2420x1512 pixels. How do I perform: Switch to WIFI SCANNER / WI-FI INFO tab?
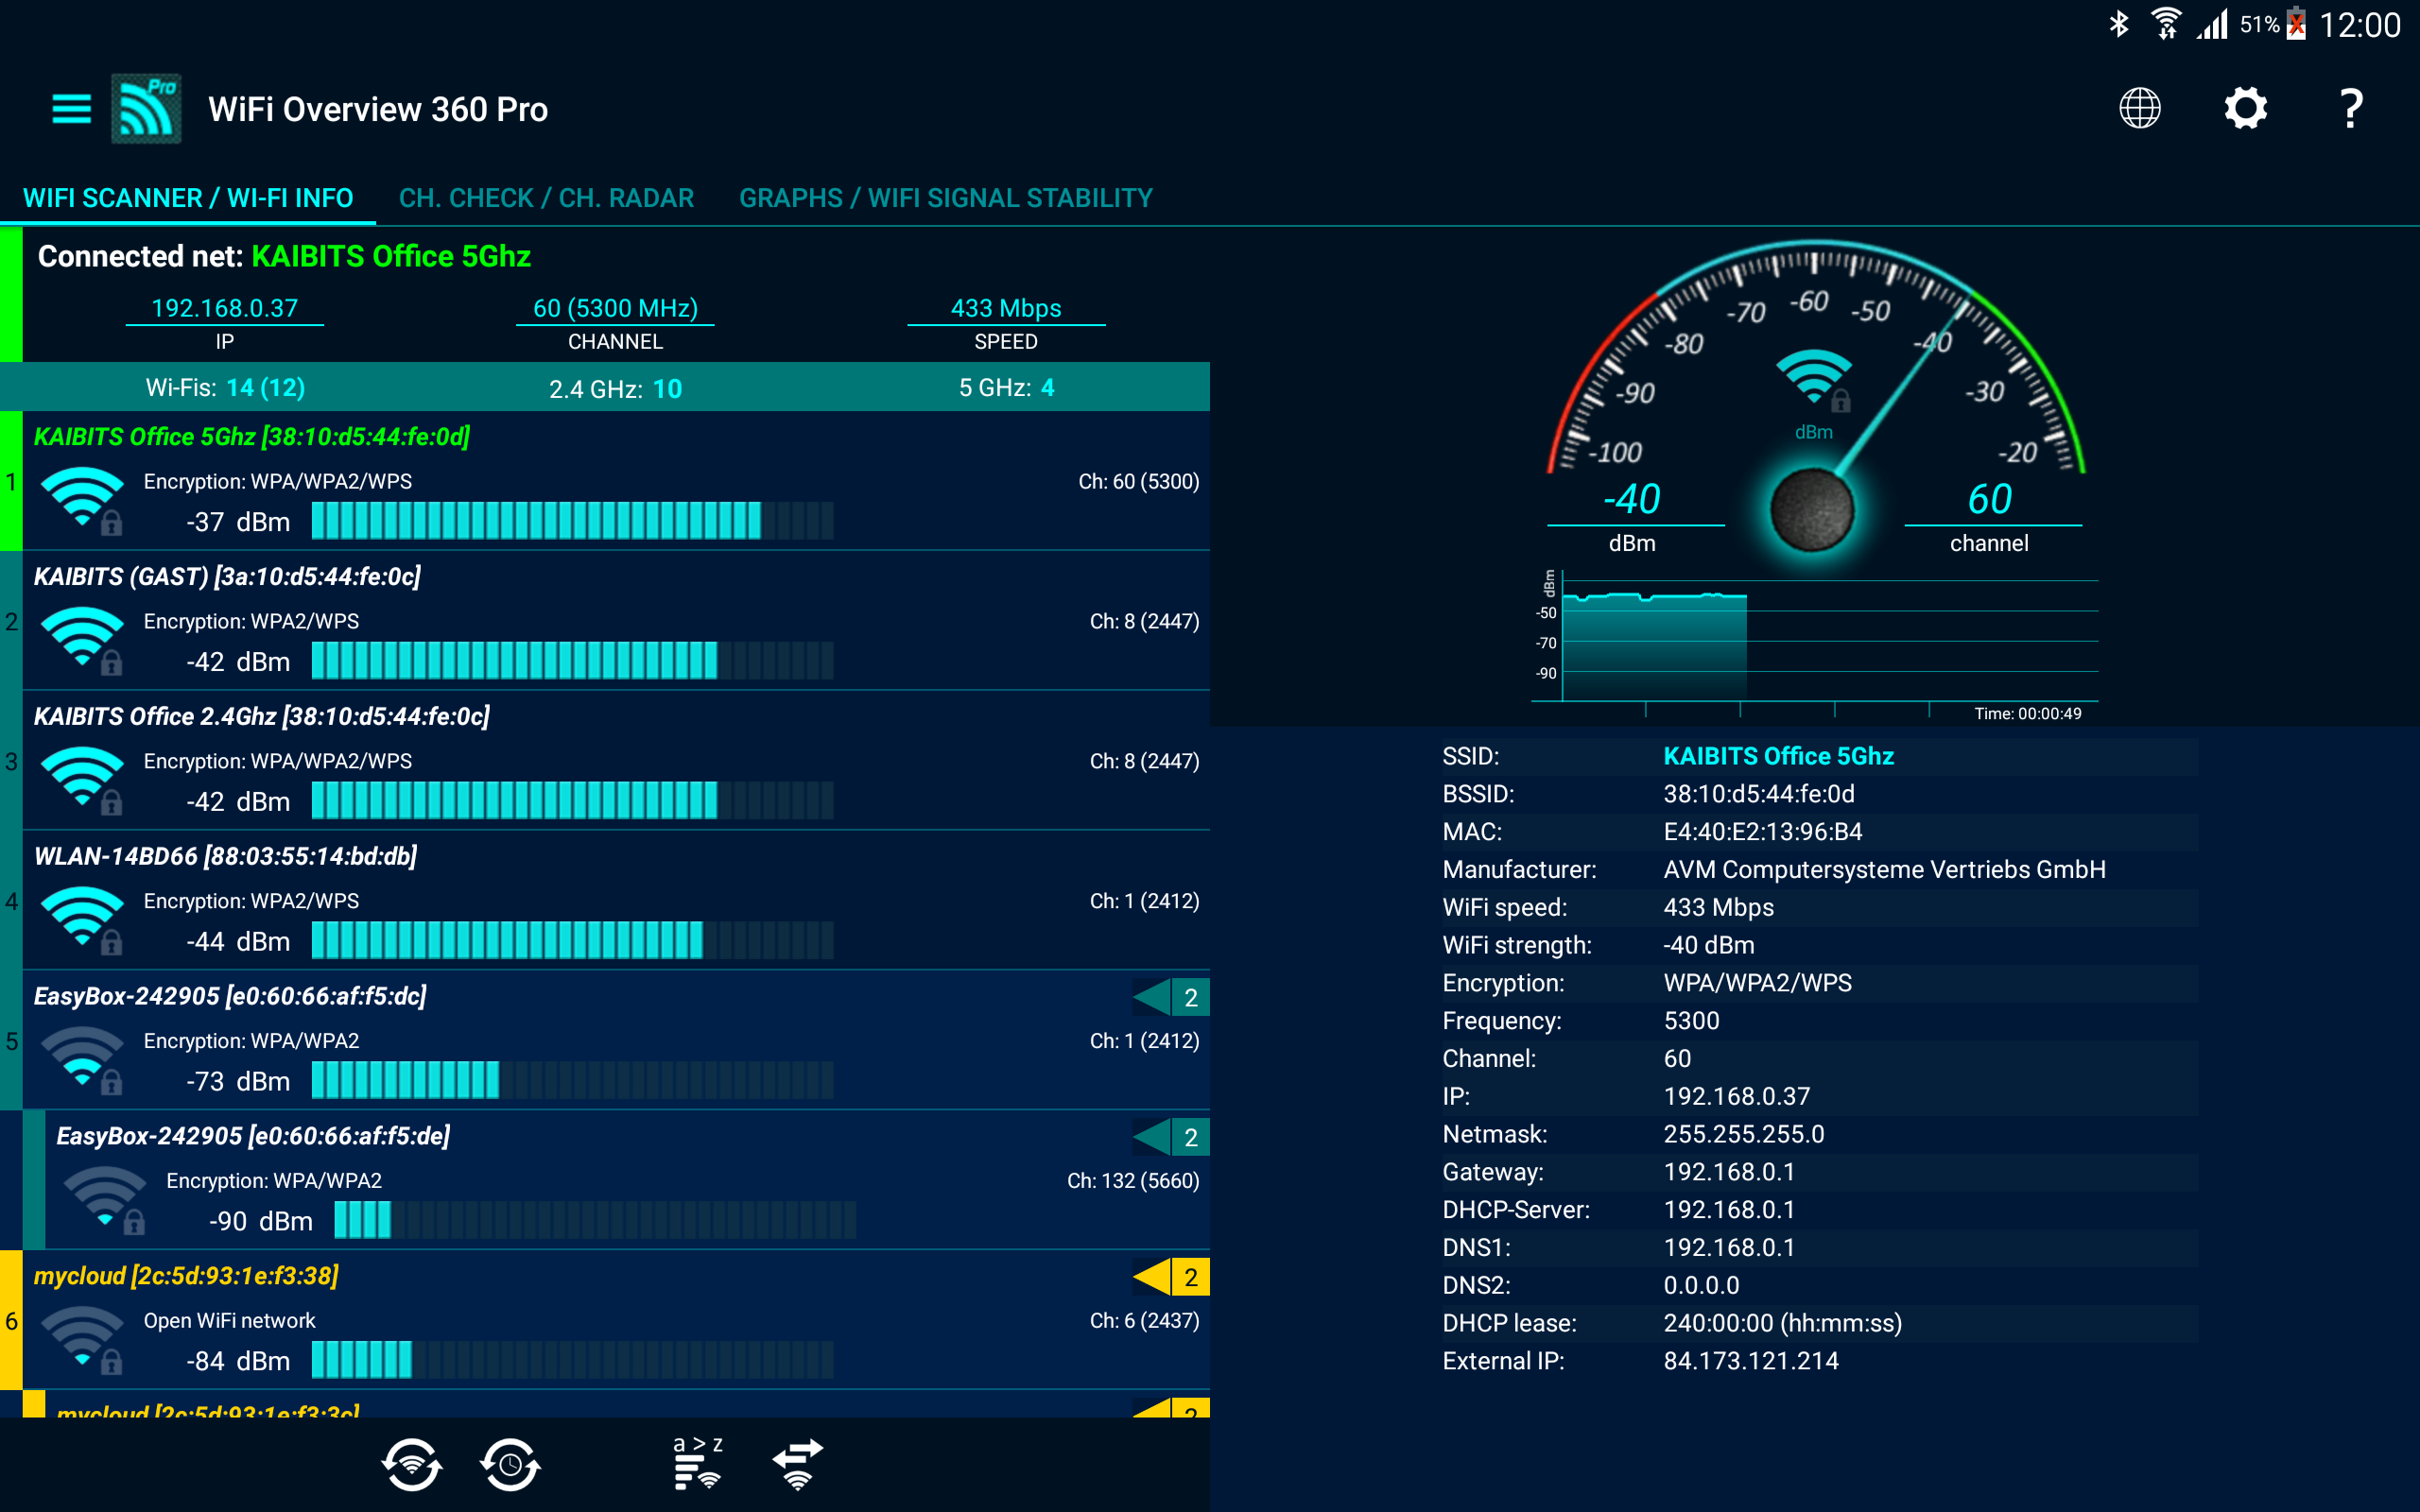pos(188,198)
